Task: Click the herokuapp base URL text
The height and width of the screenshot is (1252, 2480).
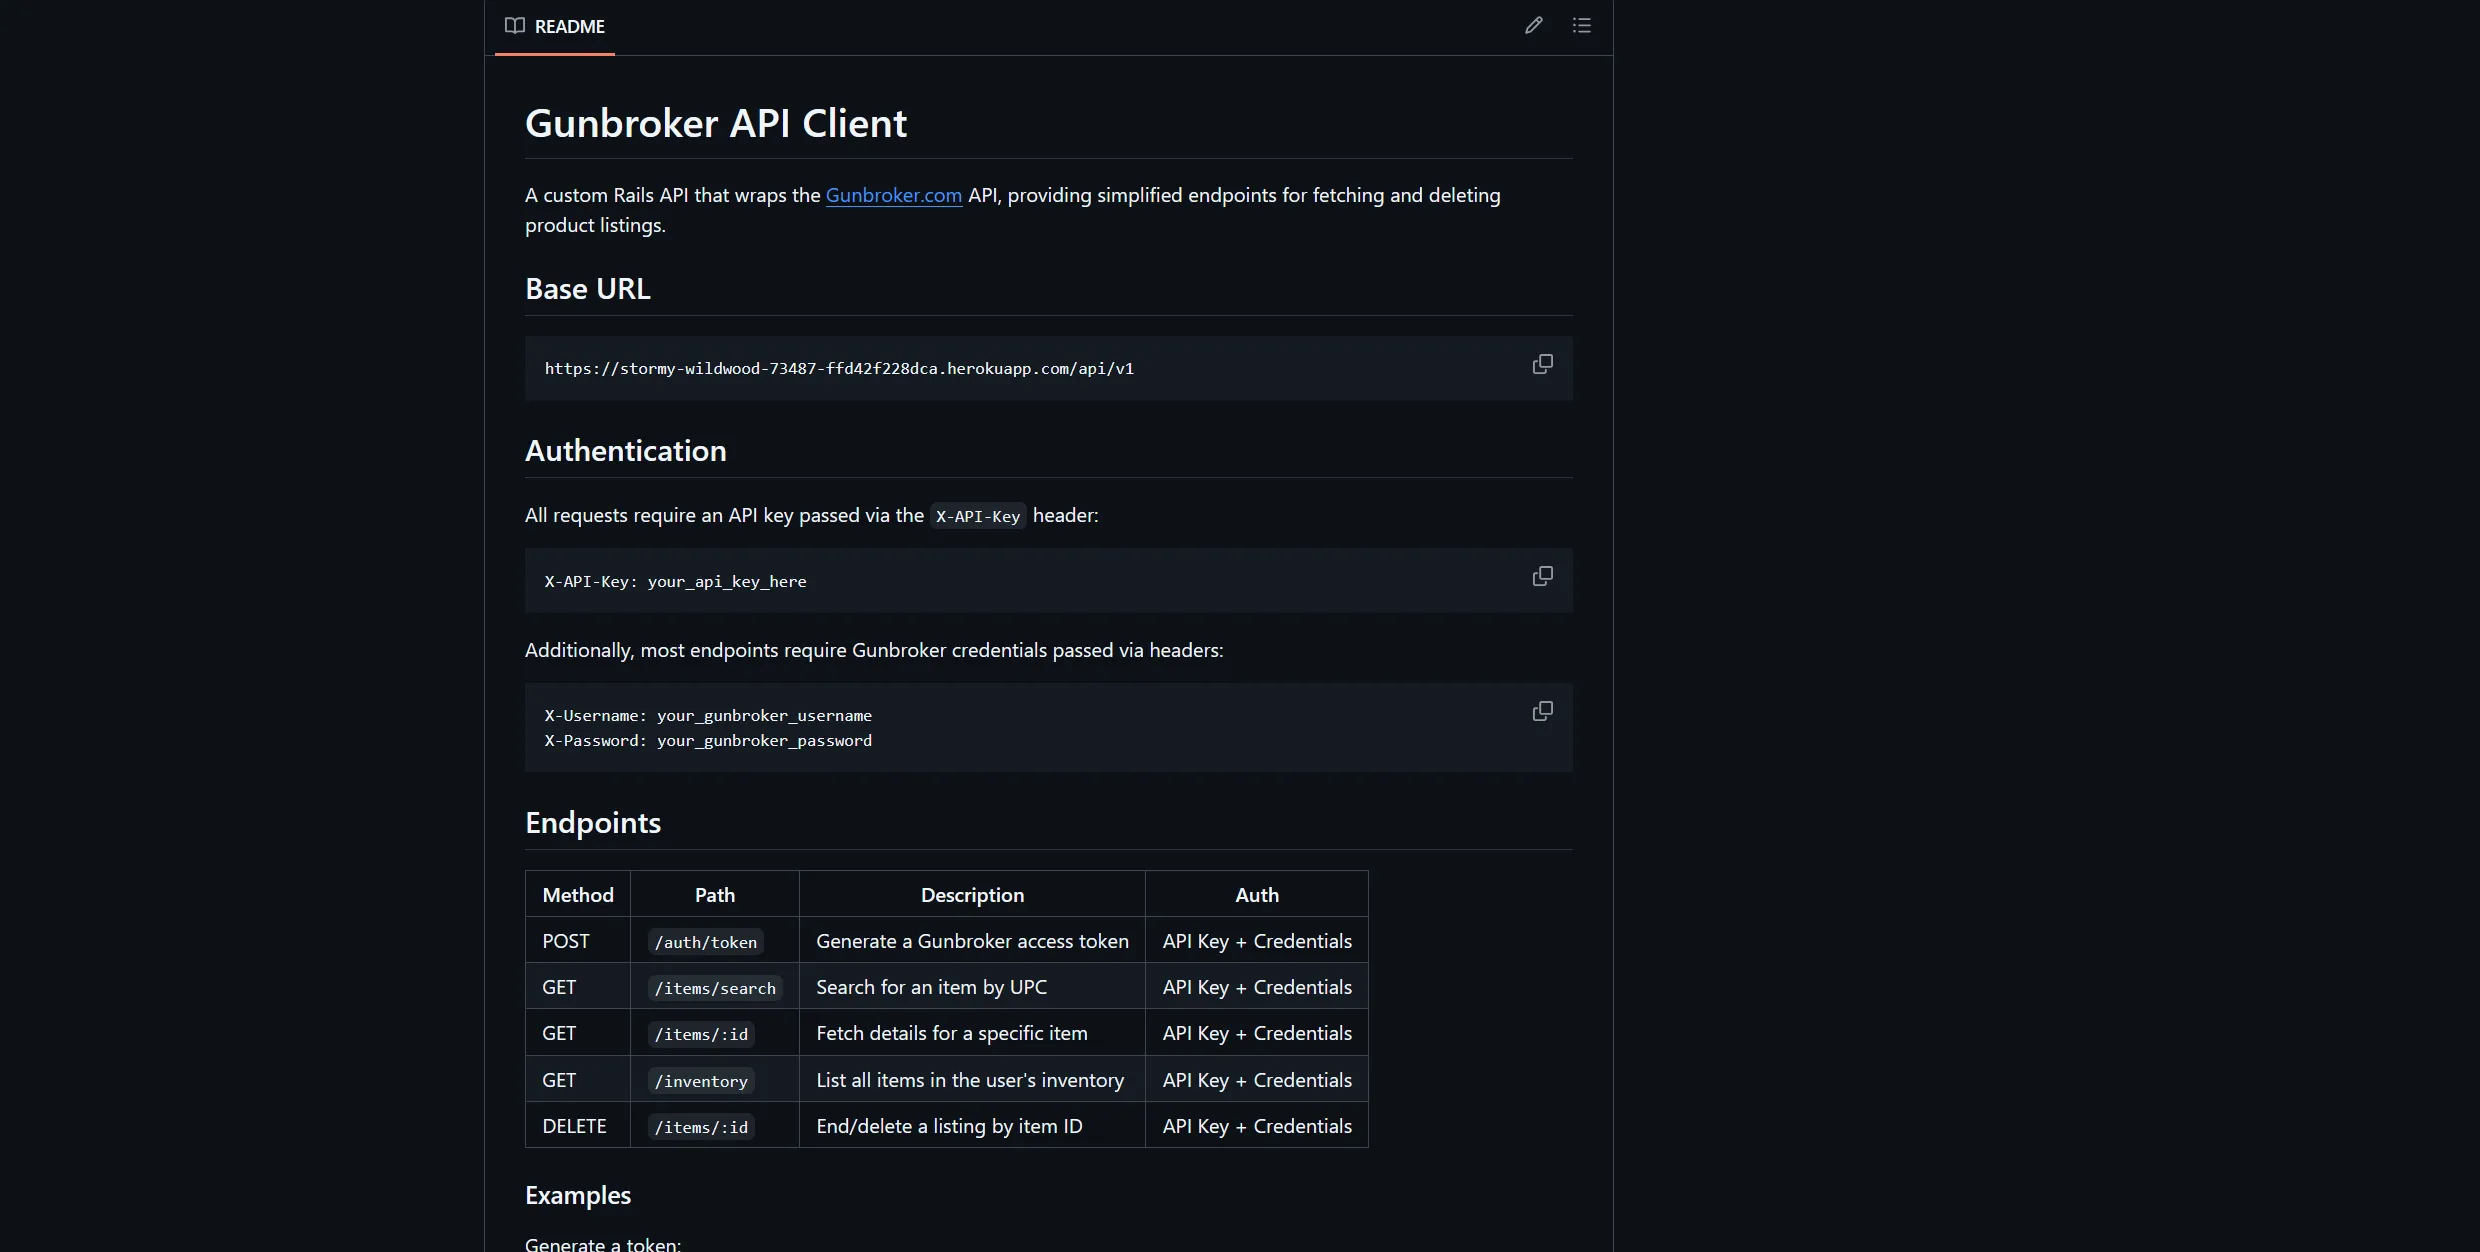Action: pos(839,369)
